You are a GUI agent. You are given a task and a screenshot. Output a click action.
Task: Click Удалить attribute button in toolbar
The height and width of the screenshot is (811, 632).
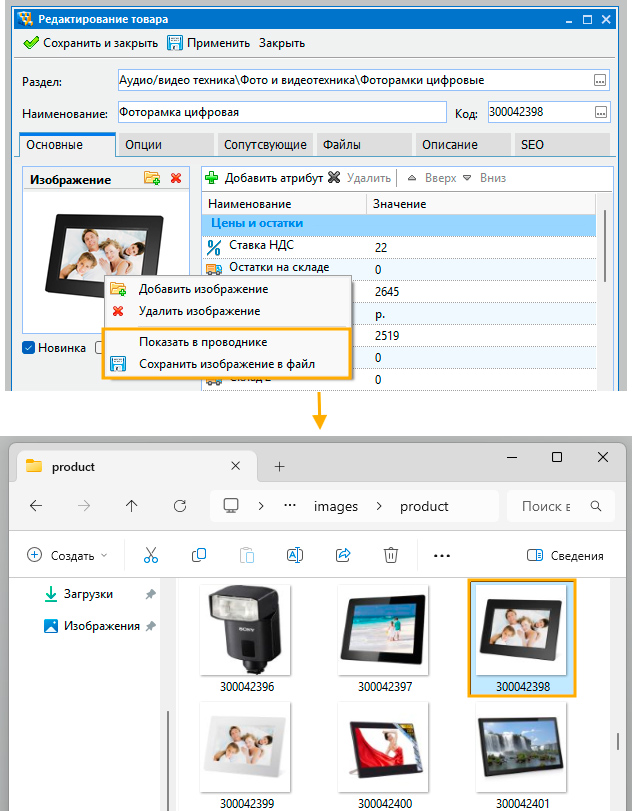360,178
